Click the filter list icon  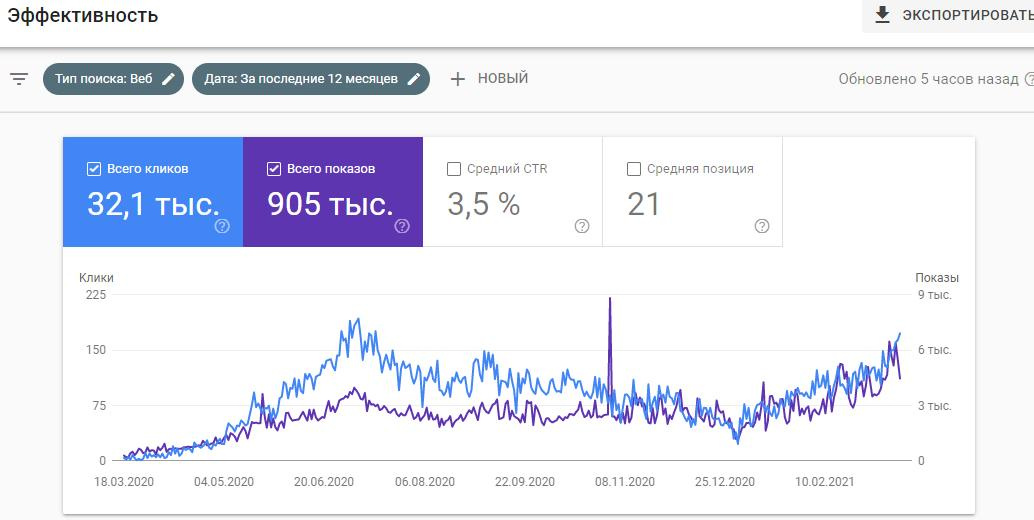coord(19,79)
